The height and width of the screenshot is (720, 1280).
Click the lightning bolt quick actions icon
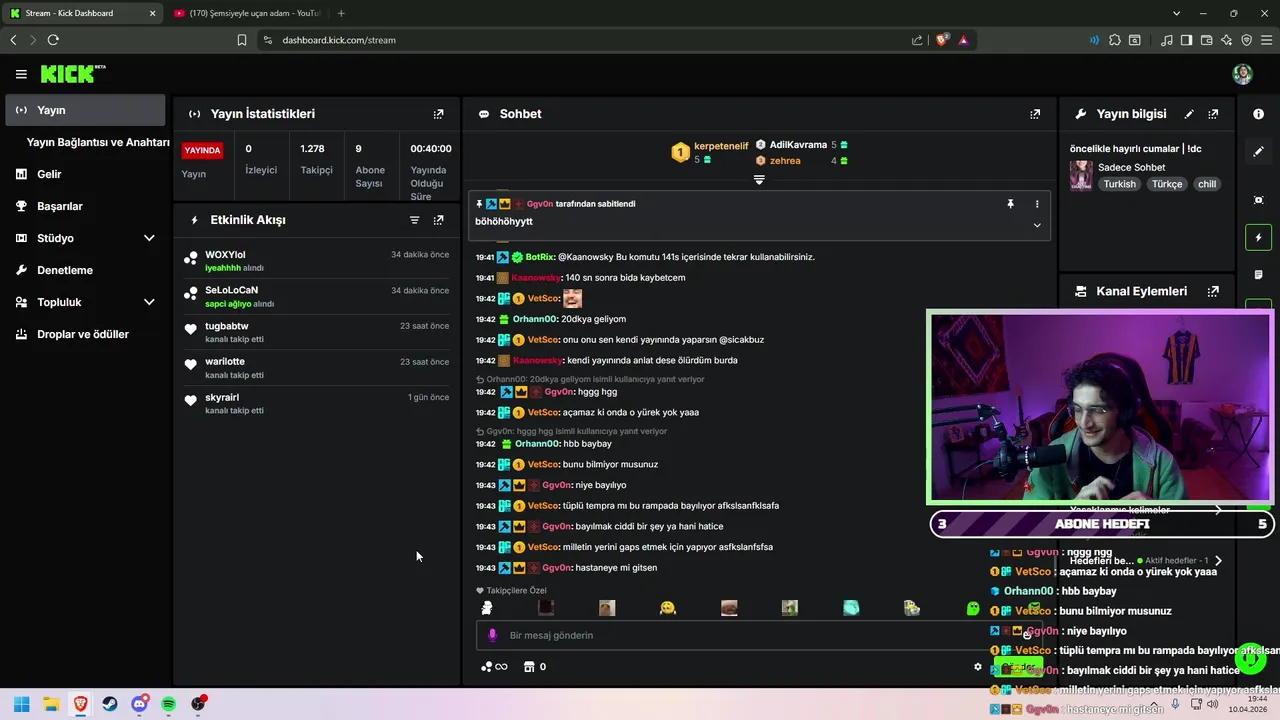(x=1258, y=238)
